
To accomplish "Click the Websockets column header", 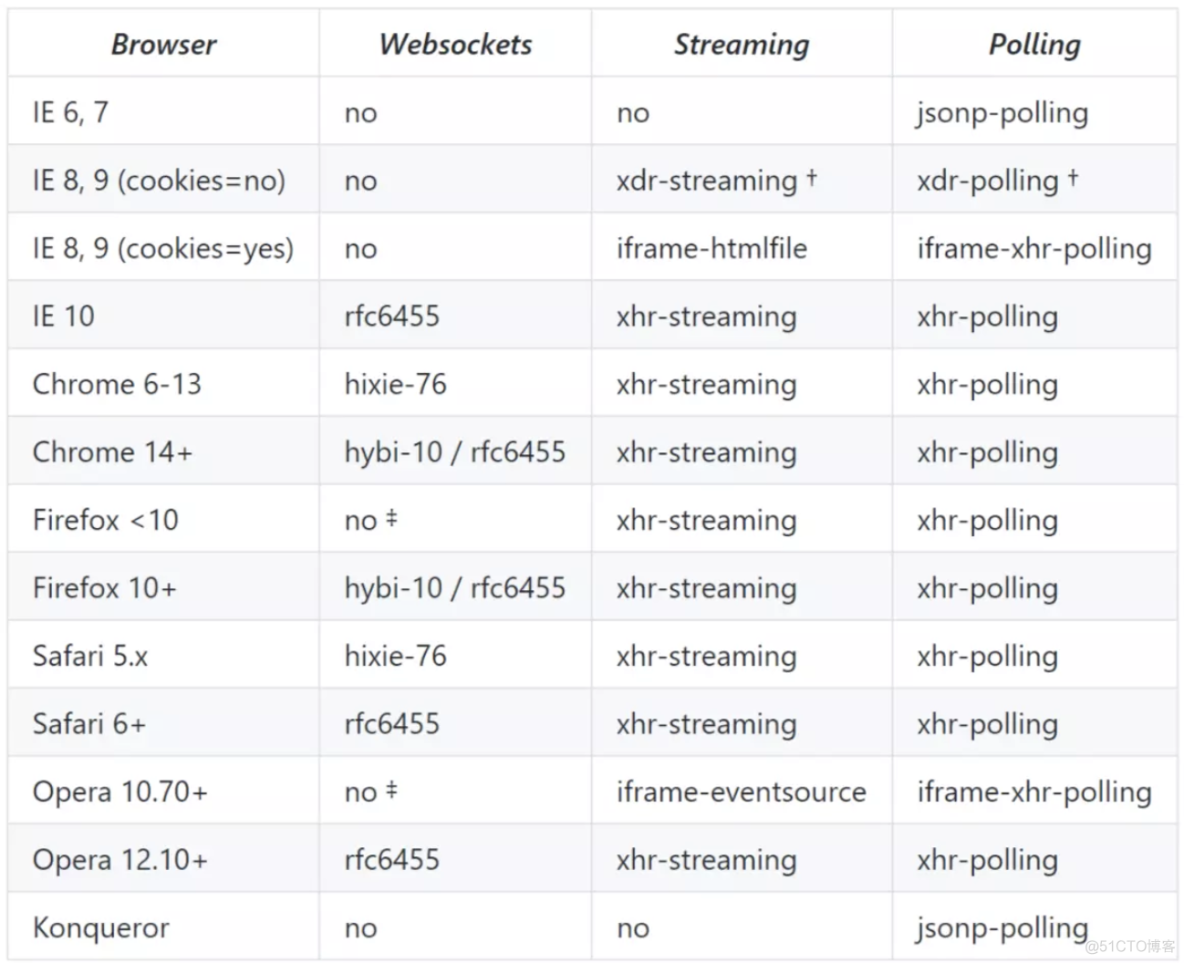I will pyautogui.click(x=455, y=44).
